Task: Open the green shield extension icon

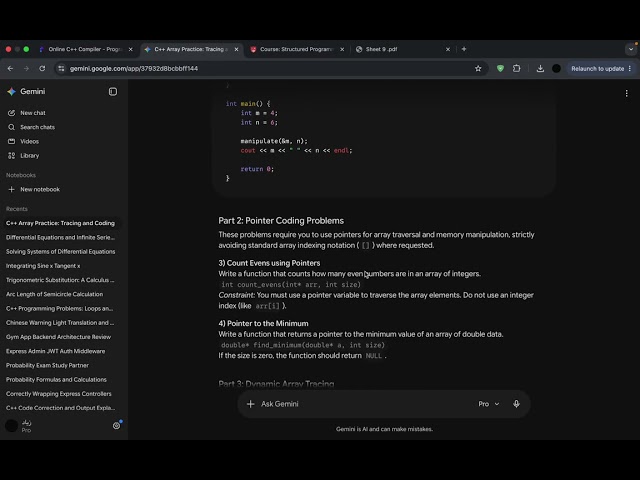Action: pyautogui.click(x=500, y=69)
